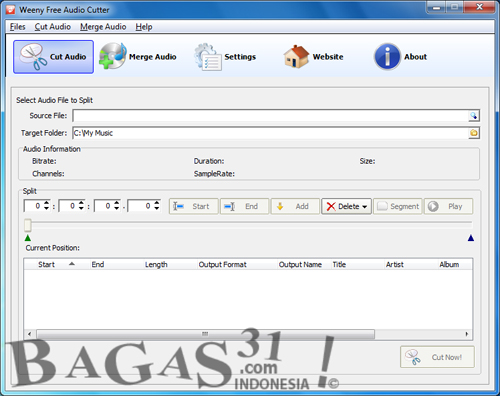
Task: Decrease the minutes spinner value
Action: (x=81, y=209)
